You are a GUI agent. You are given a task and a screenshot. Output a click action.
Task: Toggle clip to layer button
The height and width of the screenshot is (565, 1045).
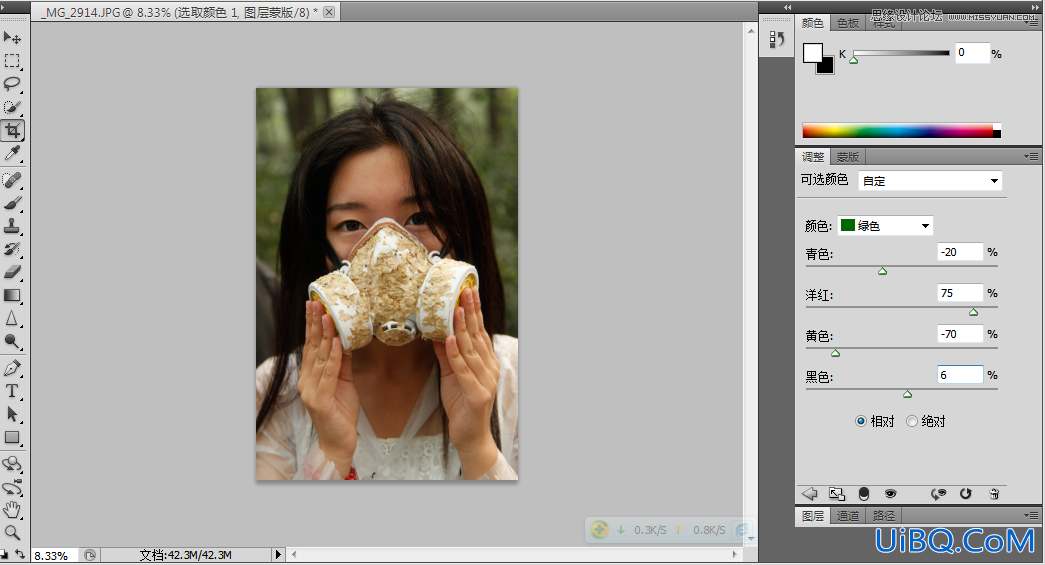864,494
